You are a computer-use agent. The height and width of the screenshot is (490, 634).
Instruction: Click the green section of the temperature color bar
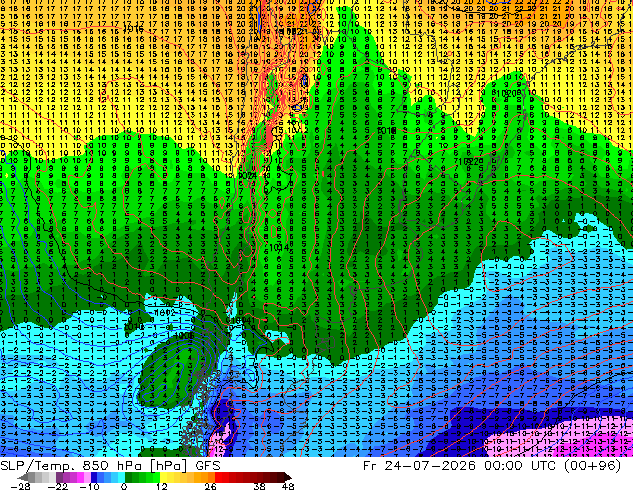(x=142, y=477)
